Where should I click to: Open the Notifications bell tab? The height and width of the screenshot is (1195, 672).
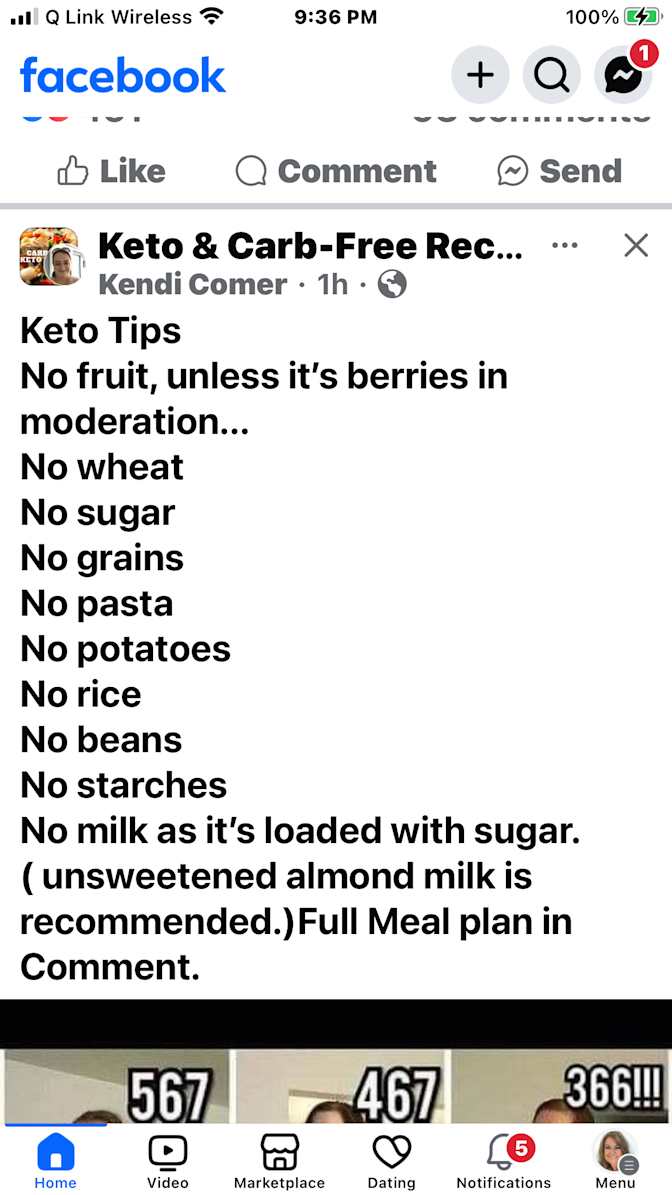(x=504, y=1160)
